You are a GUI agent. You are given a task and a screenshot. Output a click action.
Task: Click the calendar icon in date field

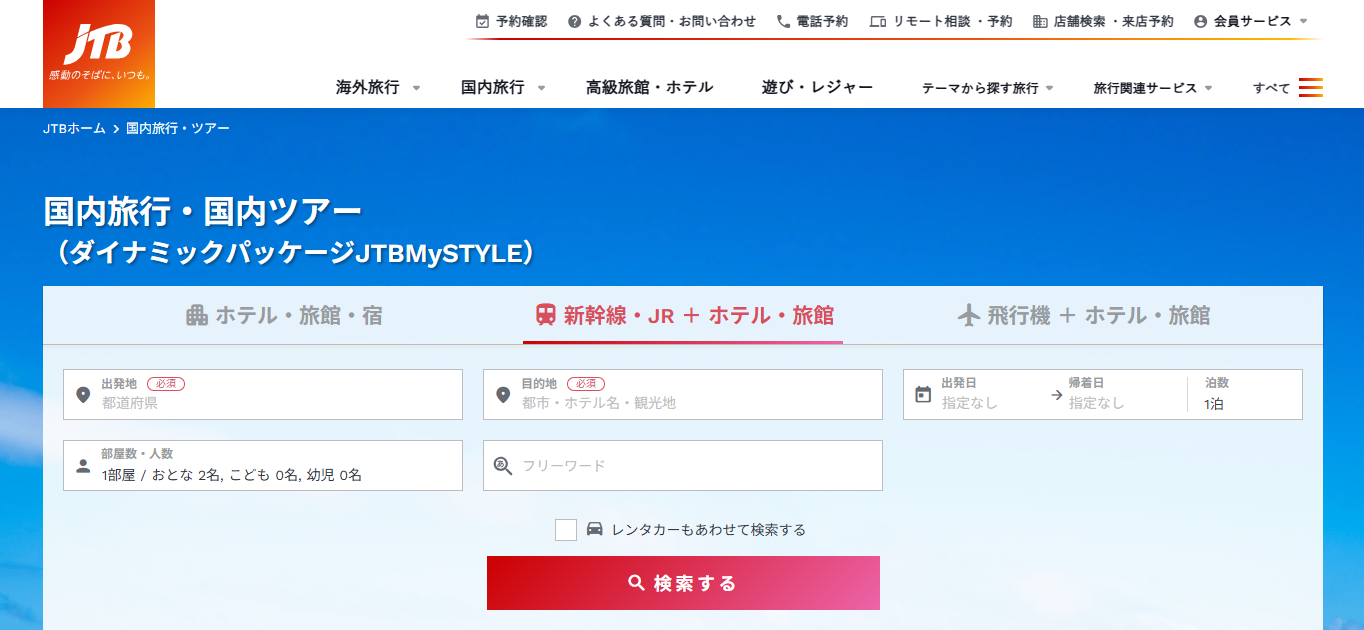tap(924, 395)
